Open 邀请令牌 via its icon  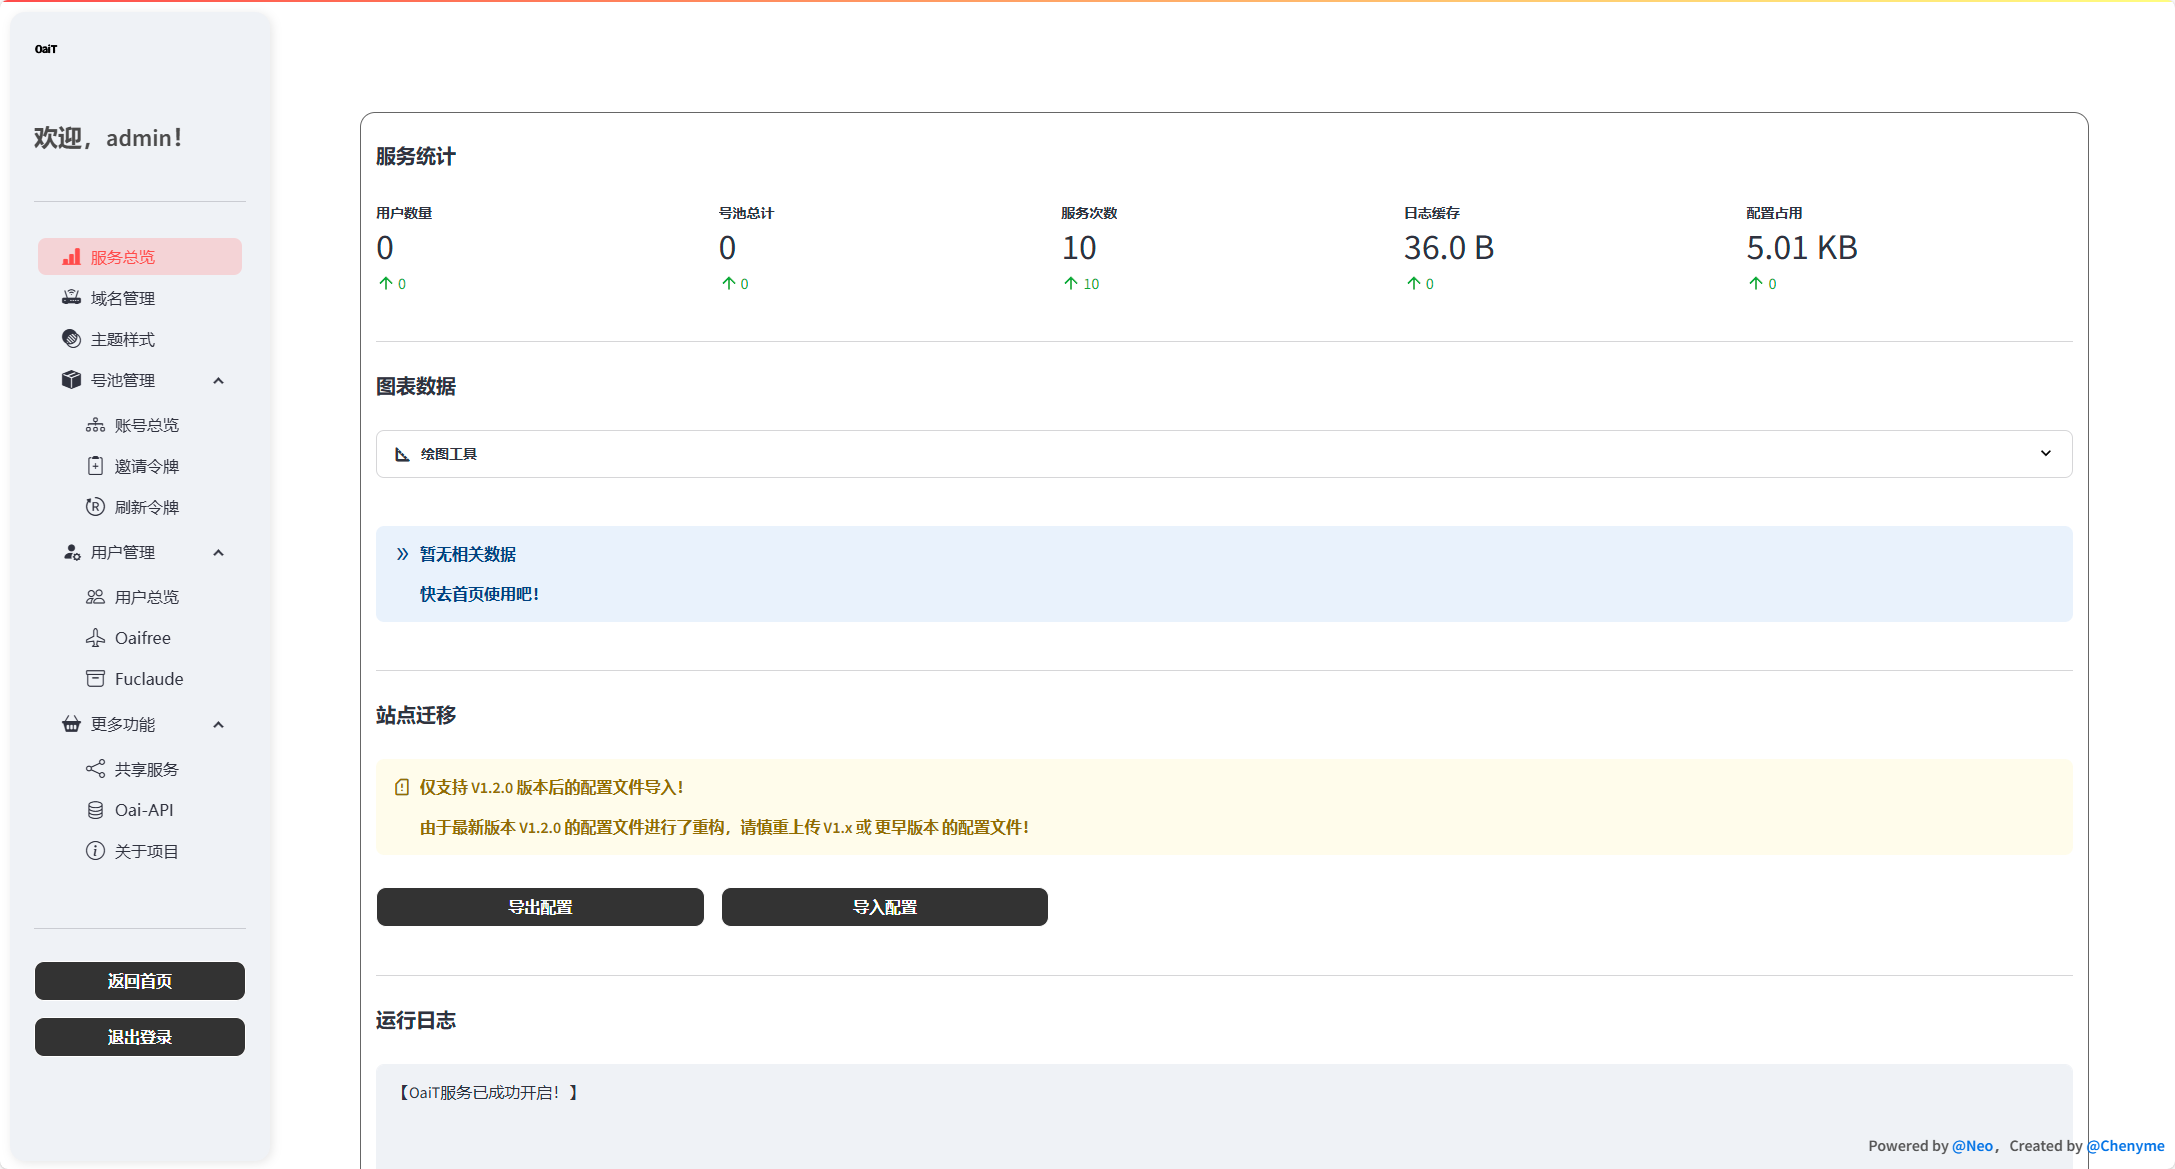tap(95, 466)
